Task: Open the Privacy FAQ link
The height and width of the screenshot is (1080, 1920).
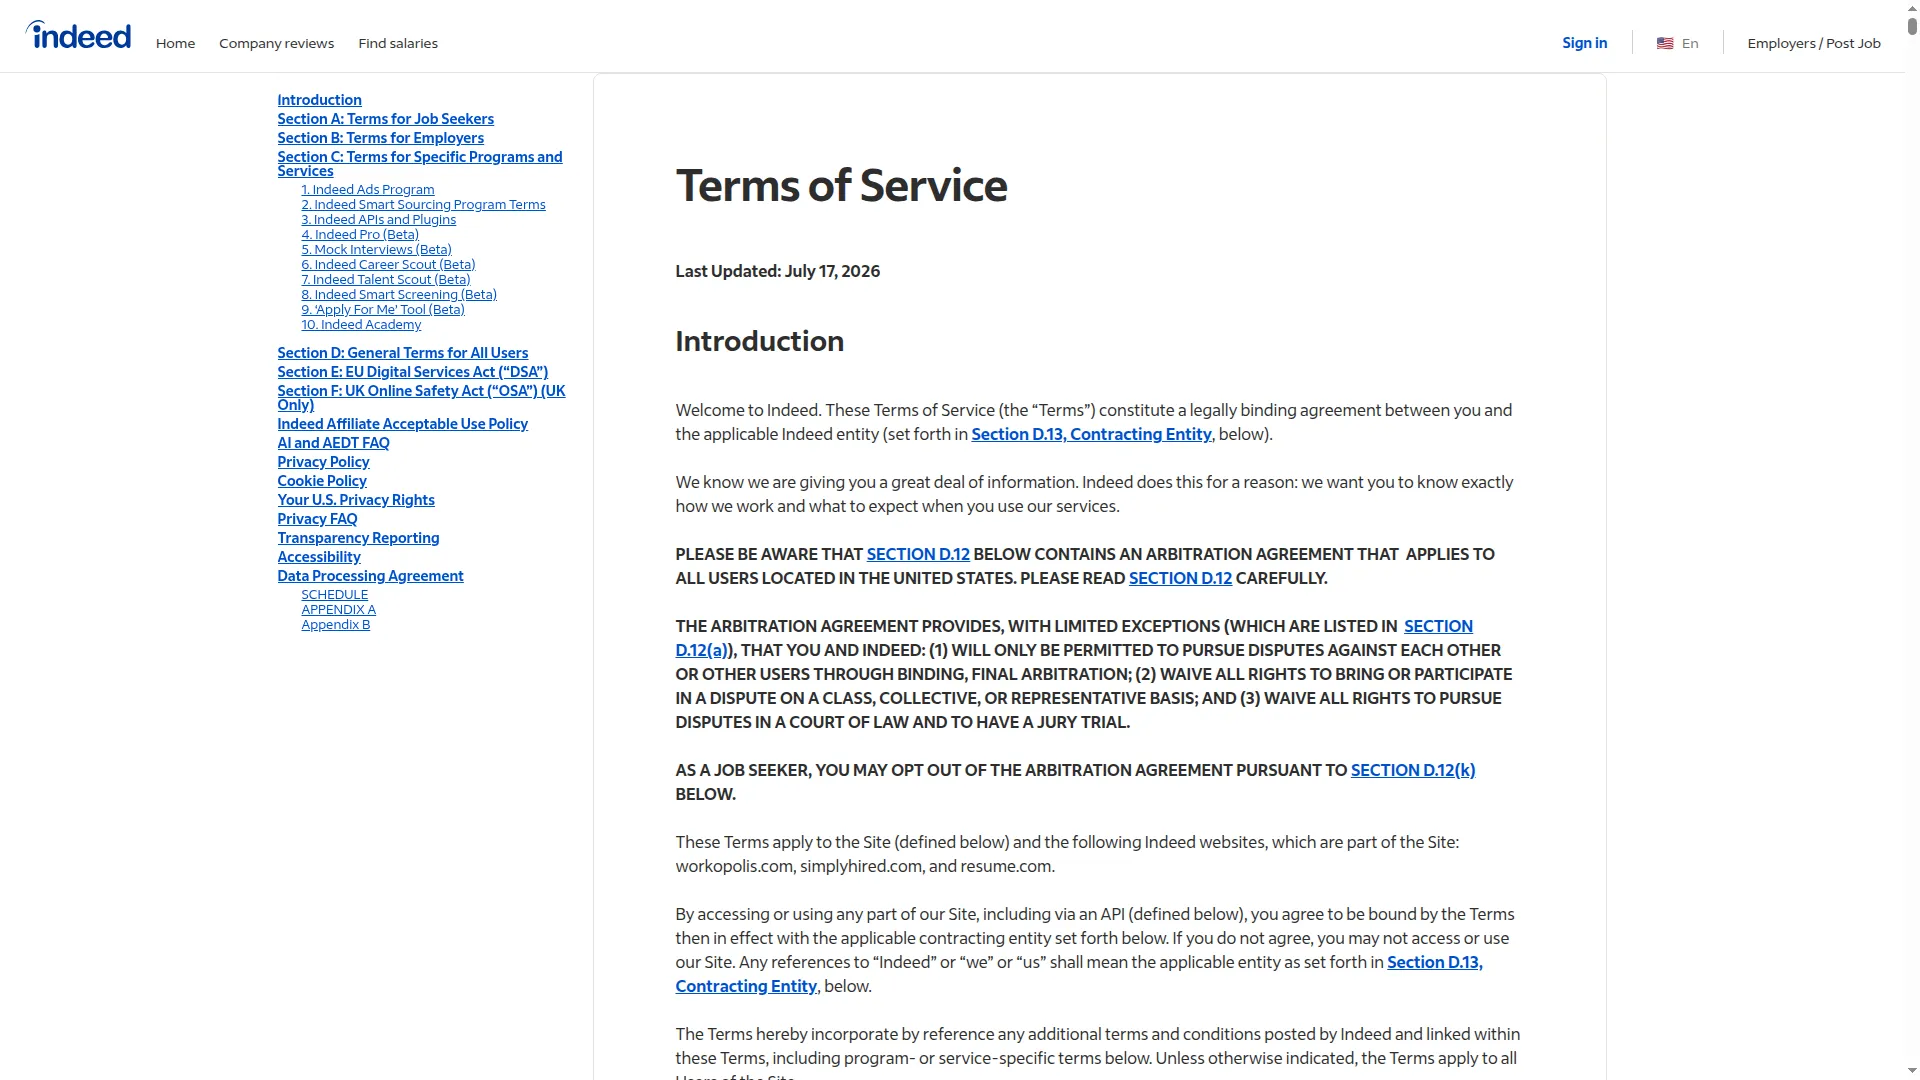Action: point(317,519)
